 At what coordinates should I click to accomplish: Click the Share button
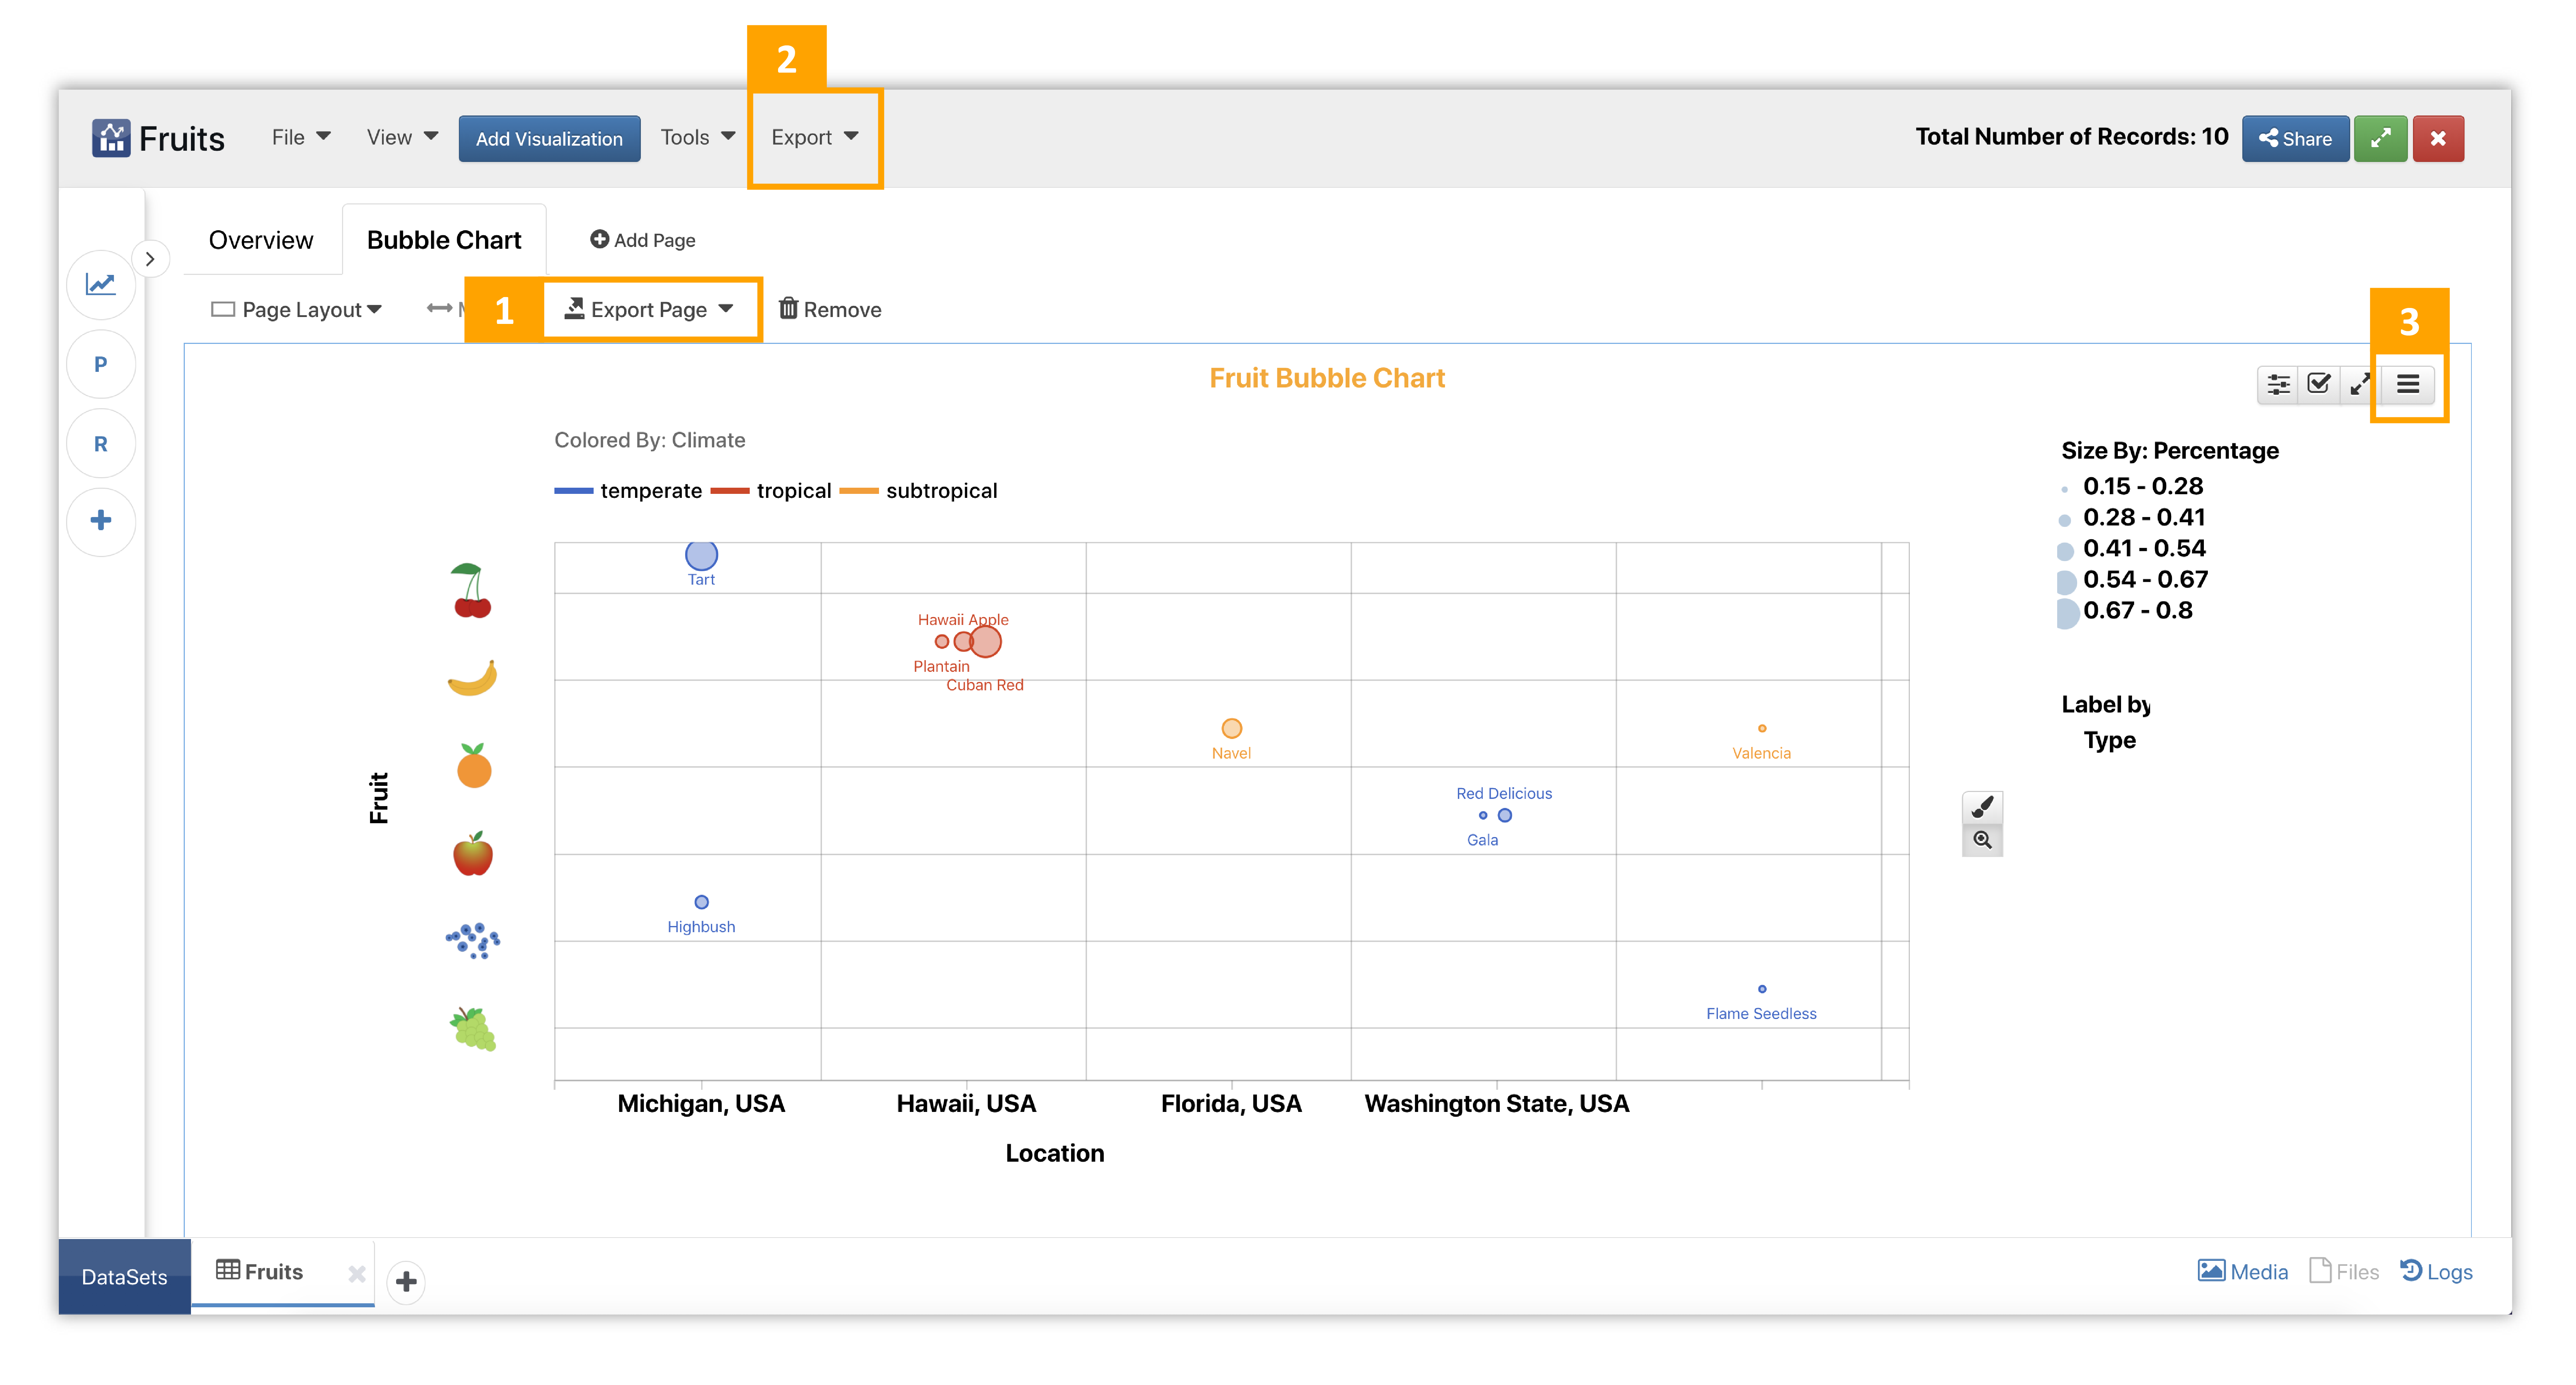click(x=2295, y=139)
